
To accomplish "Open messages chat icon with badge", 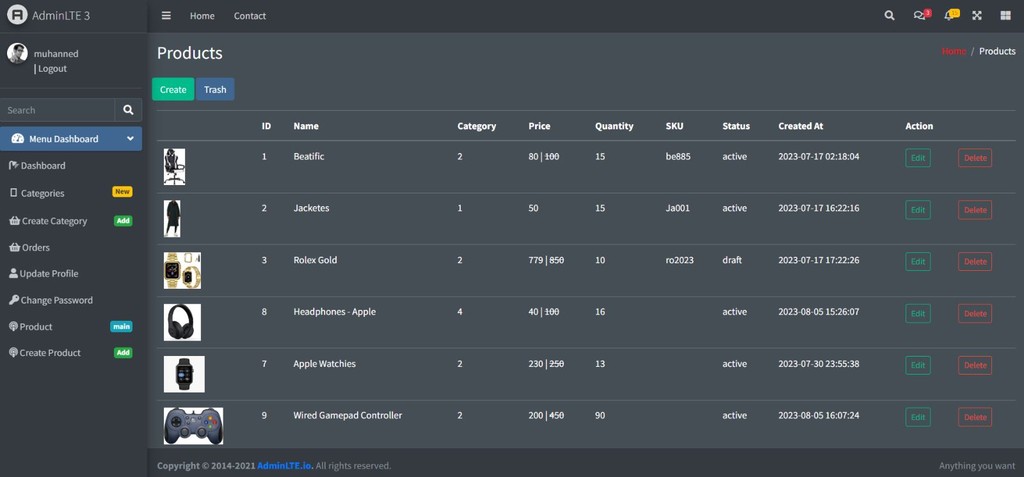I will click(921, 15).
